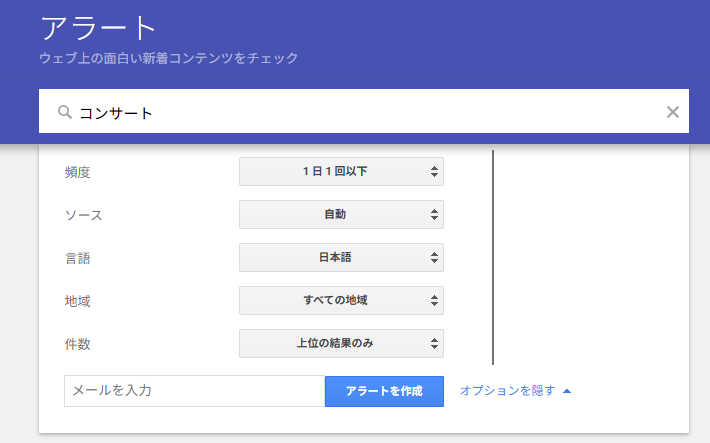Screen dimensions: 710x443
Task: Clear the search box with the X icon
Action: [x=673, y=112]
